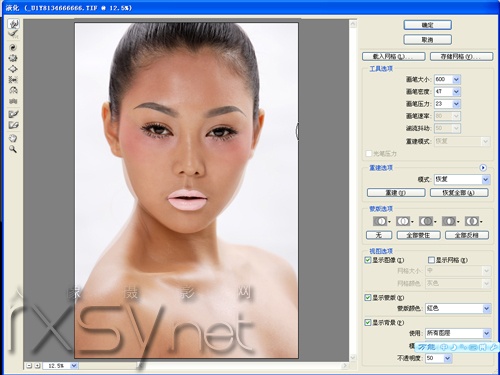The image size is (500, 375).
Task: Click the 万能 logo on the IME bar
Action: click(427, 347)
